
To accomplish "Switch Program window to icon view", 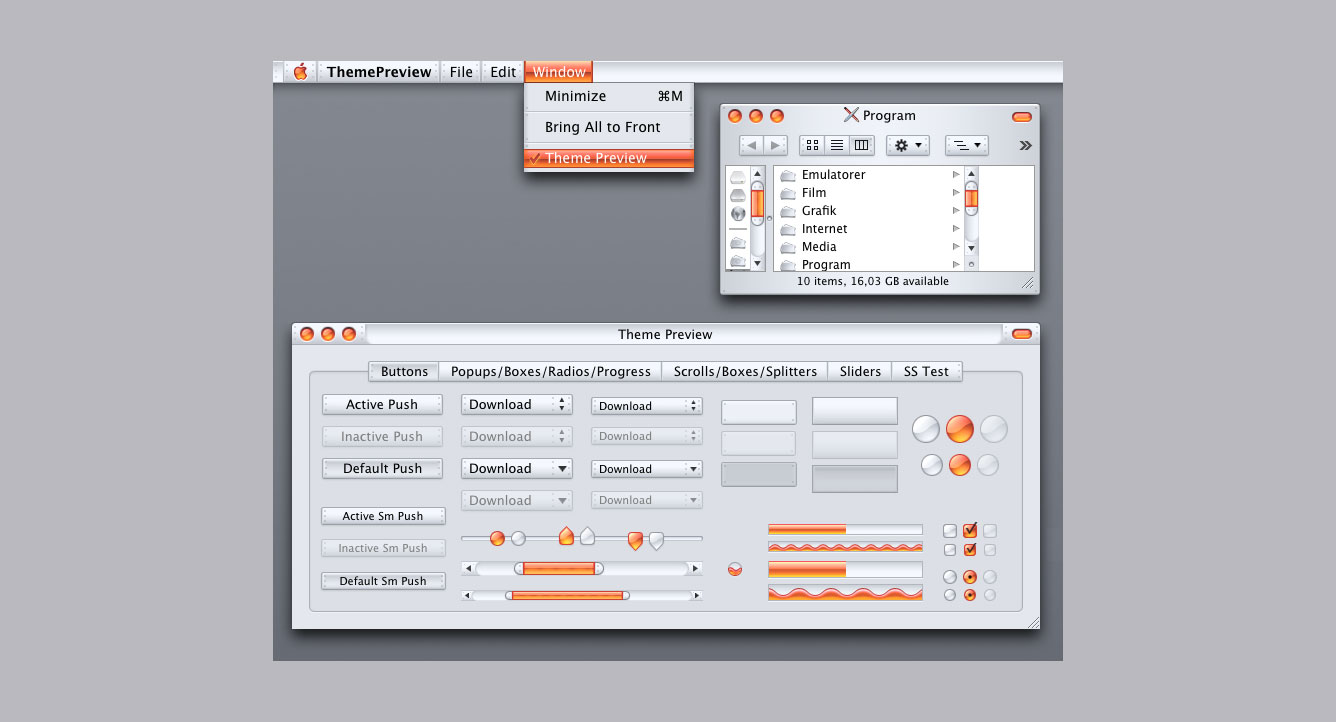I will [x=812, y=145].
